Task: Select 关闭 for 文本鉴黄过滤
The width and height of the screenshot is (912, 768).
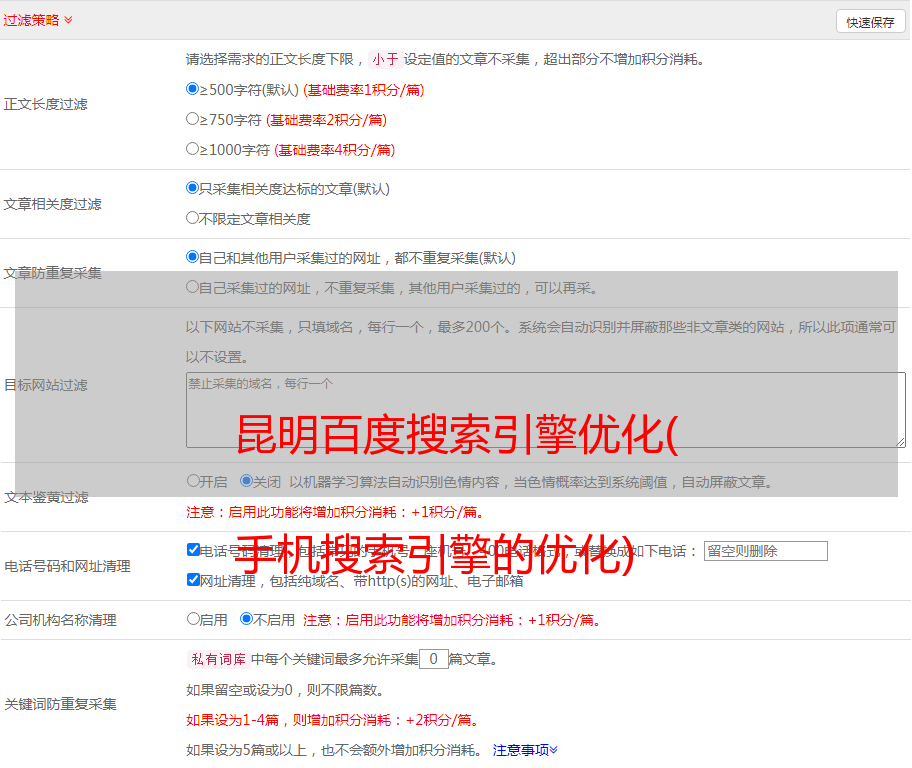Action: pos(246,481)
